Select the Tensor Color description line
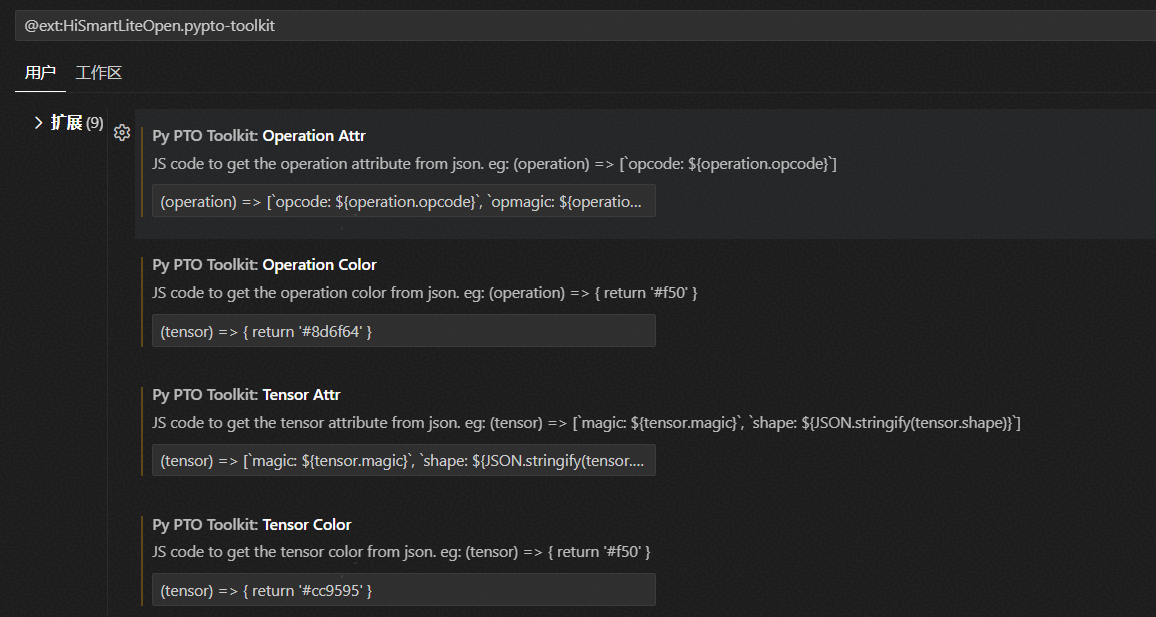This screenshot has width=1156, height=617. point(401,552)
